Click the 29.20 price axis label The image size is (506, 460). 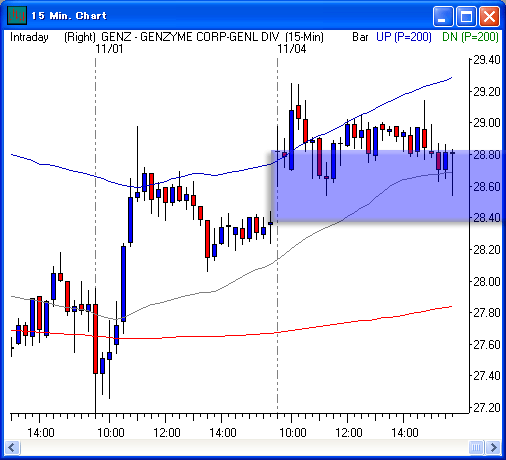click(x=487, y=91)
